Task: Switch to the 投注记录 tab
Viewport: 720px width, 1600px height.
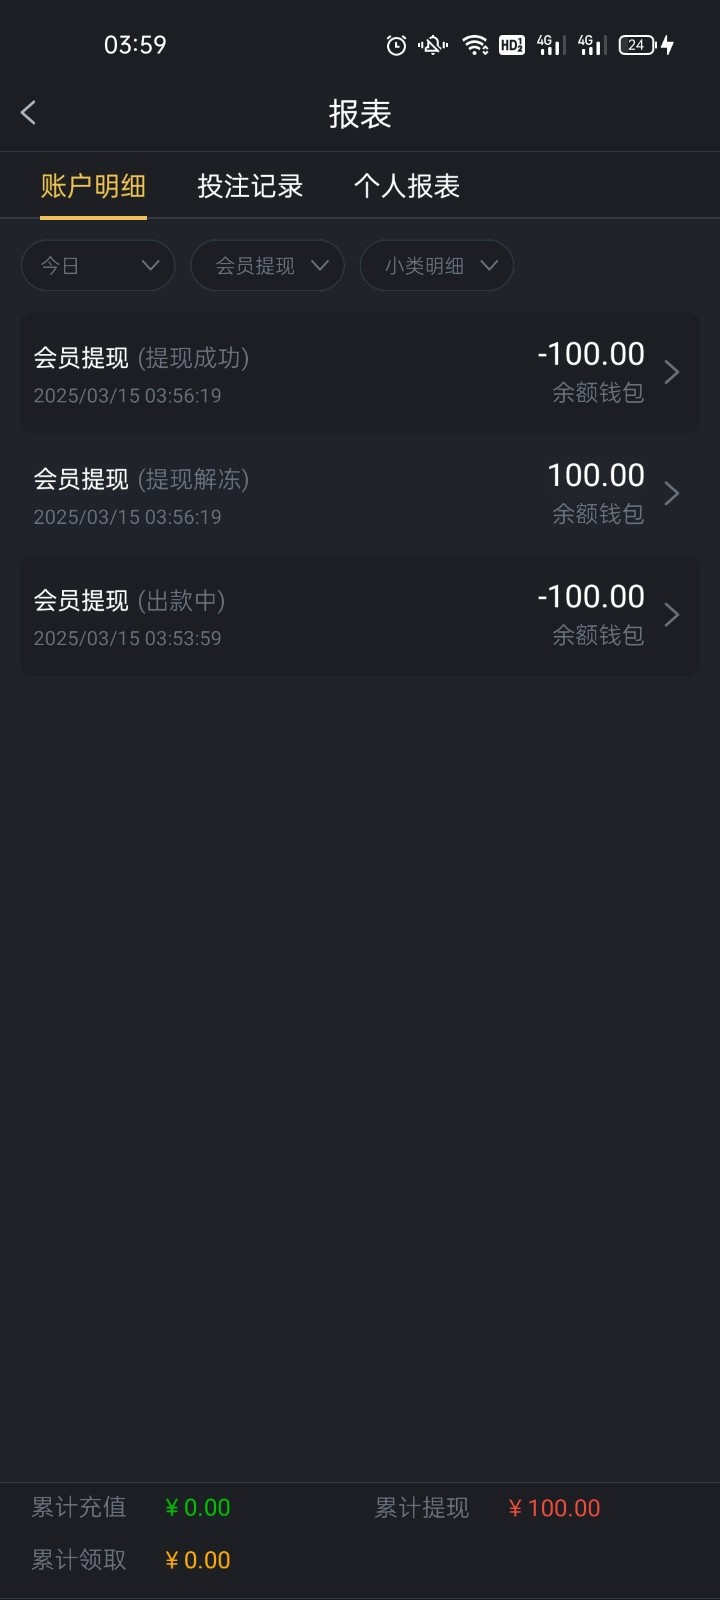Action: pos(250,186)
